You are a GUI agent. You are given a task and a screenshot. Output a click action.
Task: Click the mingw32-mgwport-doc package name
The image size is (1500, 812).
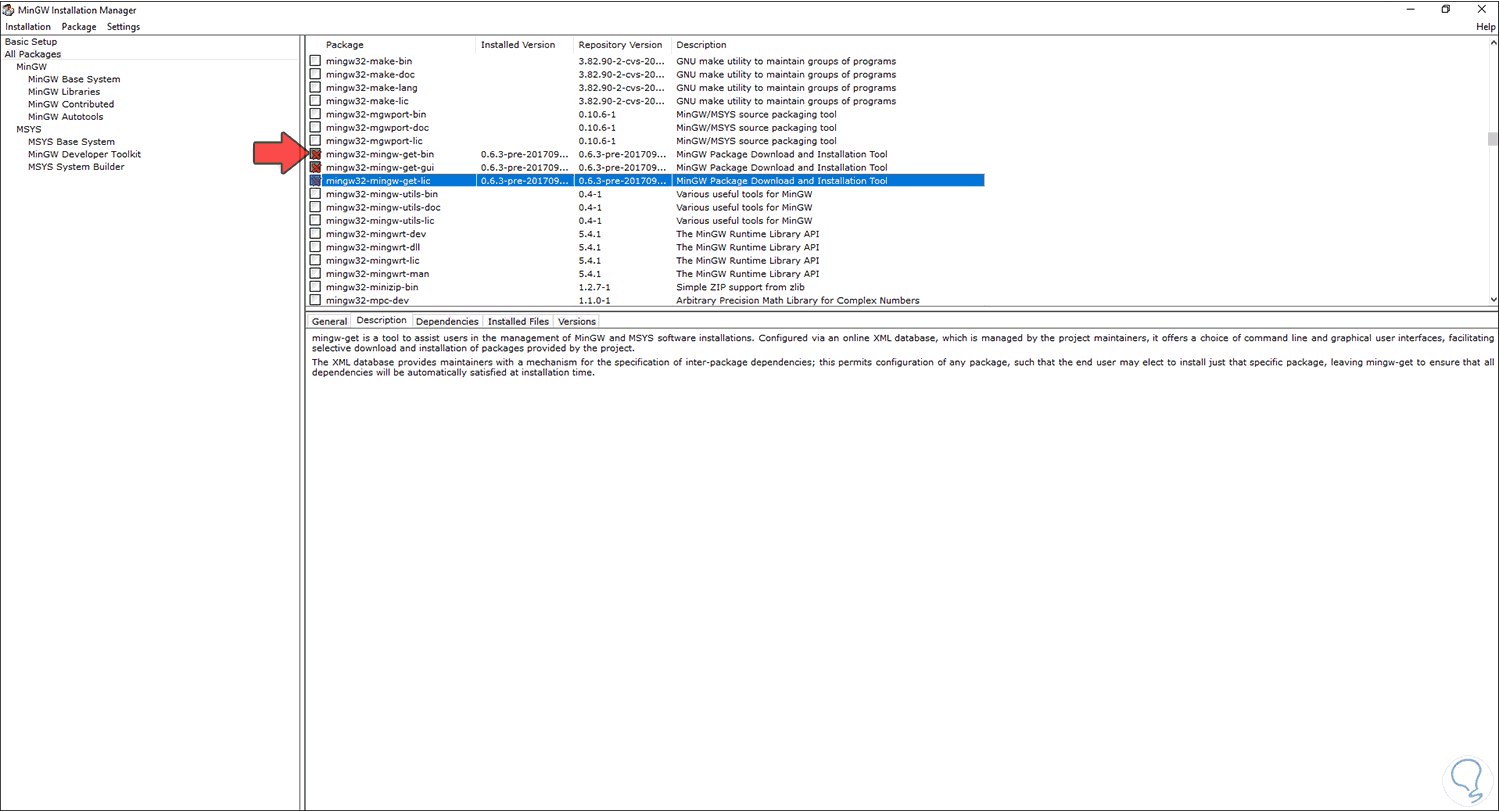377,128
